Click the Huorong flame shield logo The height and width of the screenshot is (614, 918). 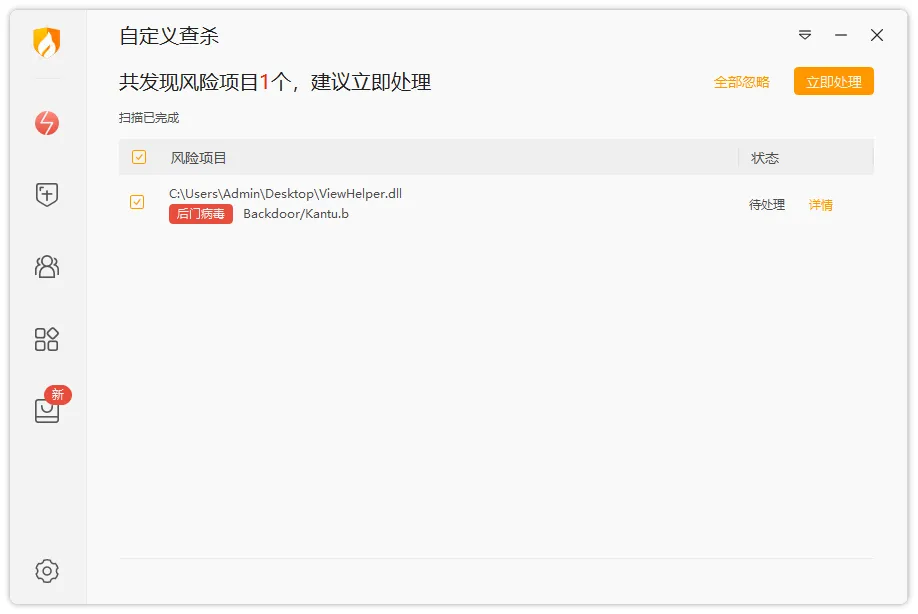47,42
